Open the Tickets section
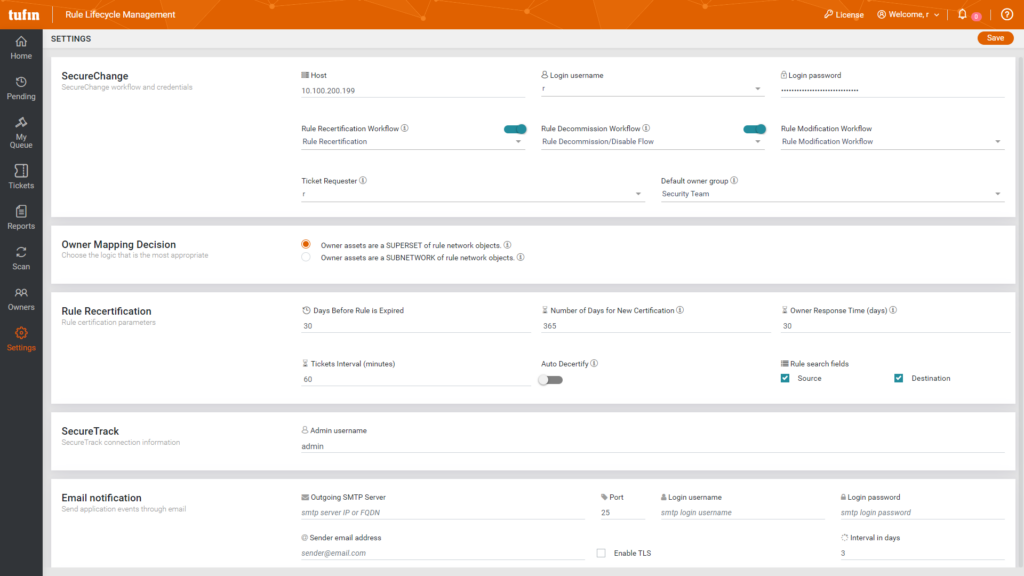The height and width of the screenshot is (576, 1024). pos(21,177)
